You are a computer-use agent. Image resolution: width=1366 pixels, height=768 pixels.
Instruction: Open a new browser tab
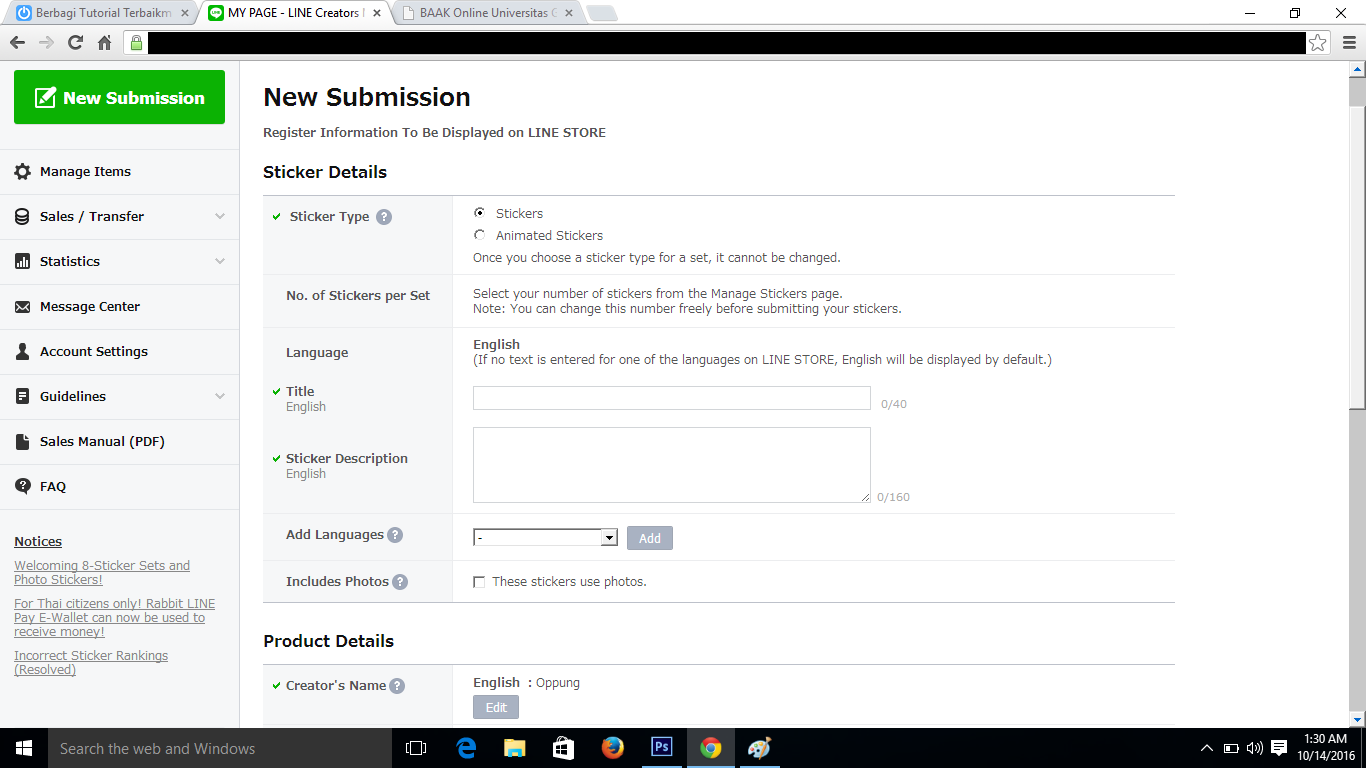point(602,14)
